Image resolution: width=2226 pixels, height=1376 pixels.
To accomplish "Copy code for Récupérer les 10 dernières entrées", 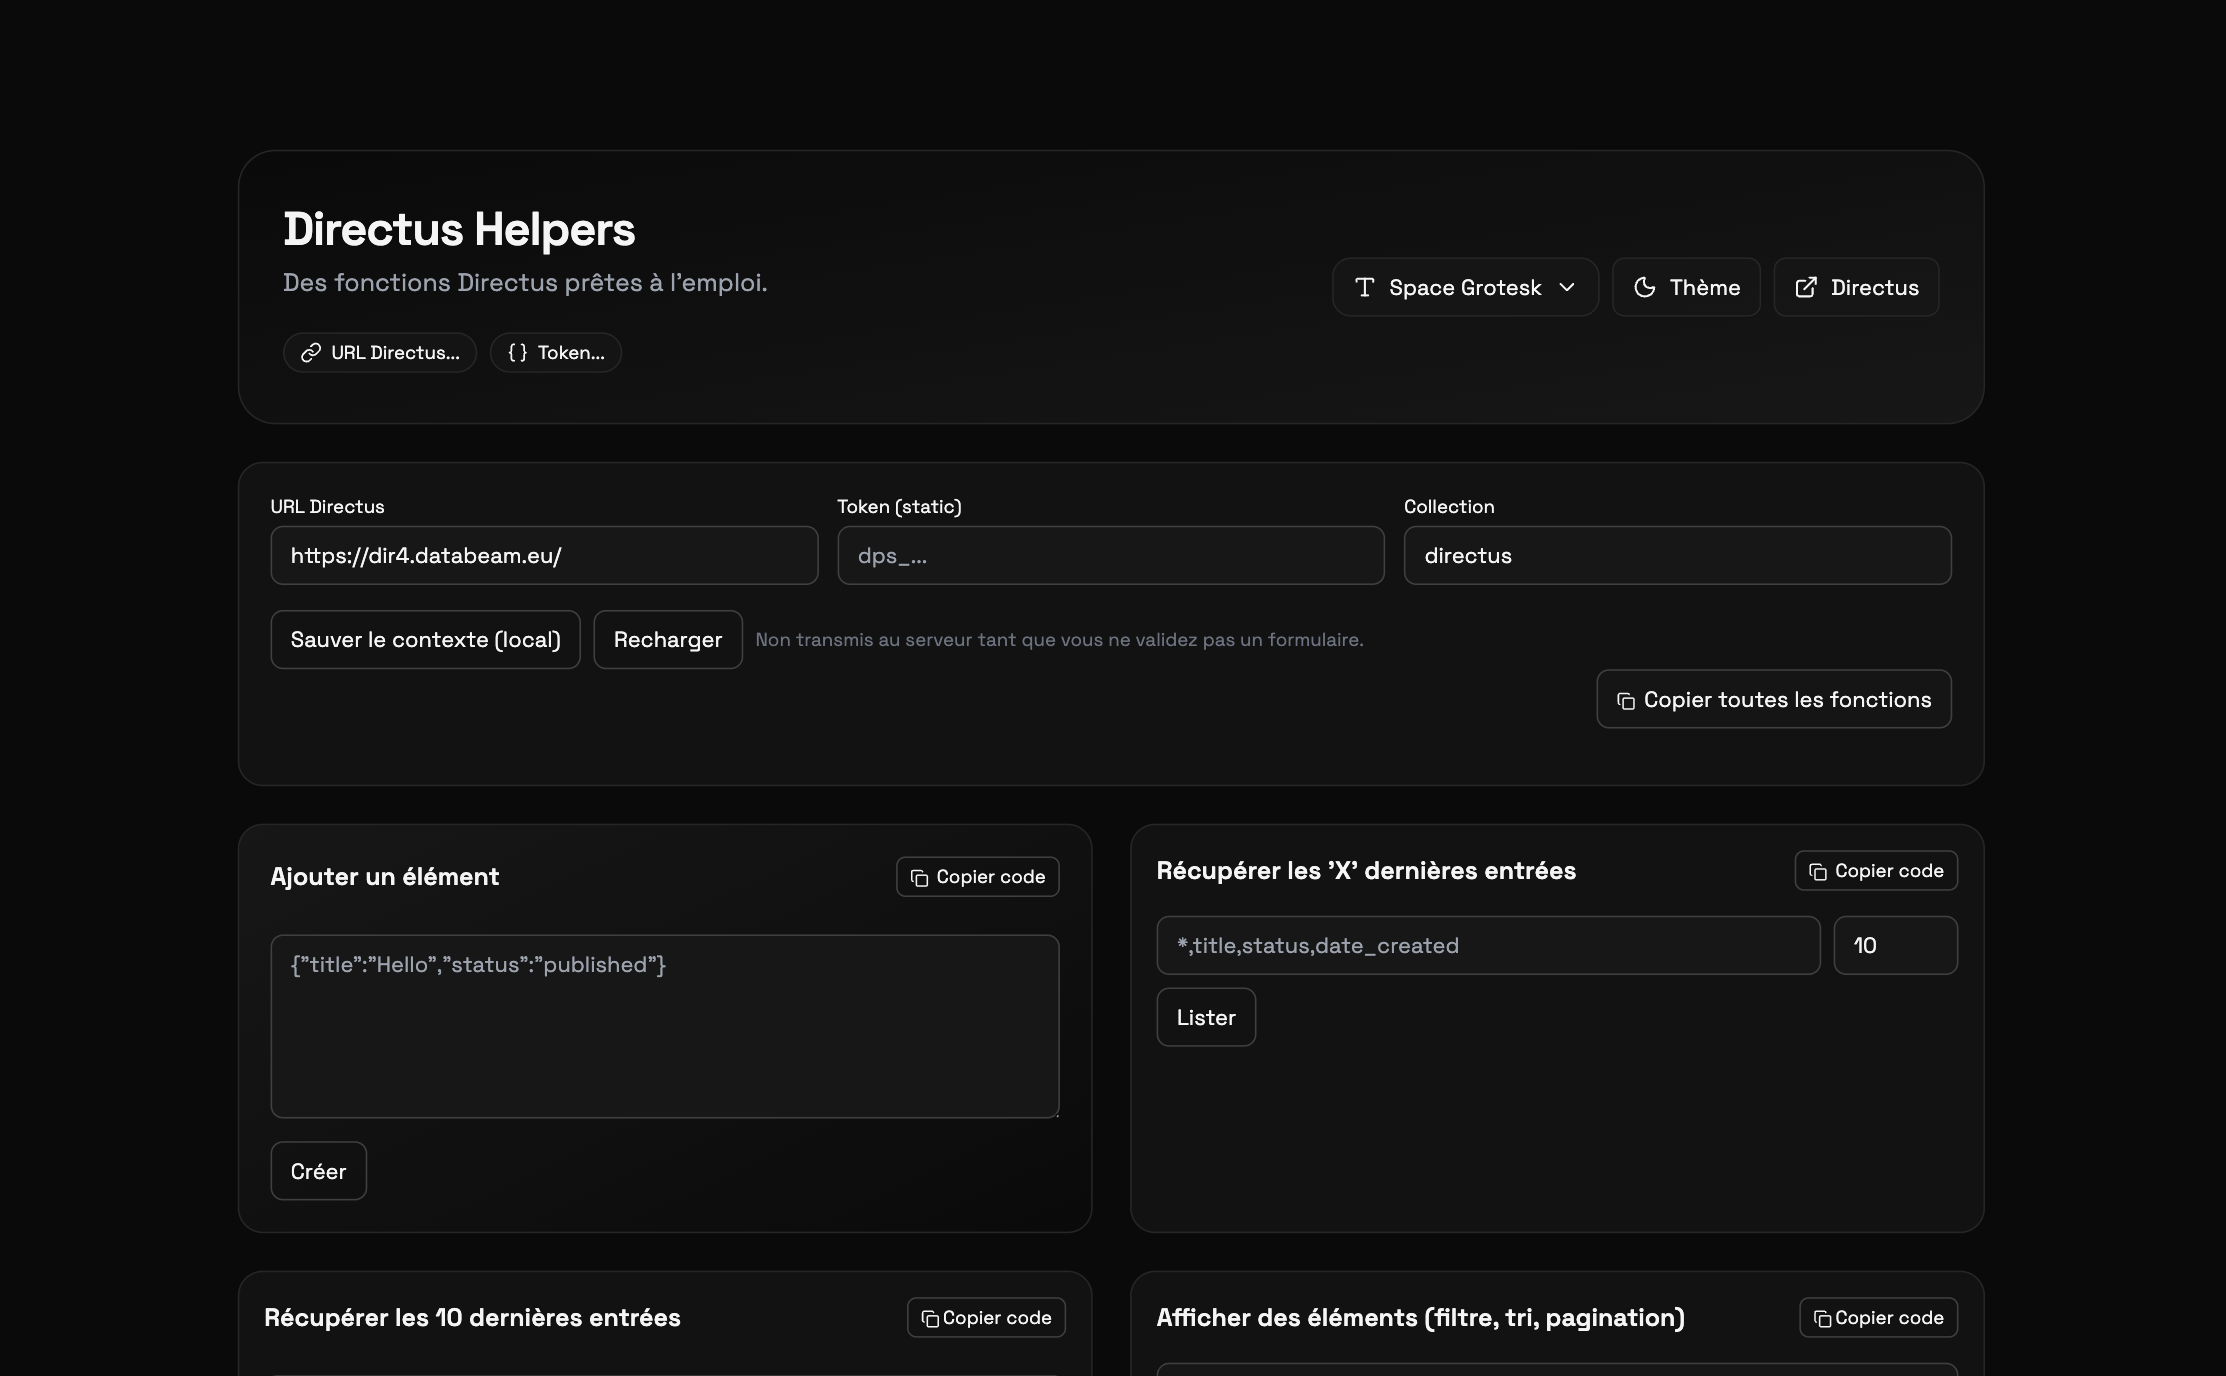I will pyautogui.click(x=986, y=1318).
